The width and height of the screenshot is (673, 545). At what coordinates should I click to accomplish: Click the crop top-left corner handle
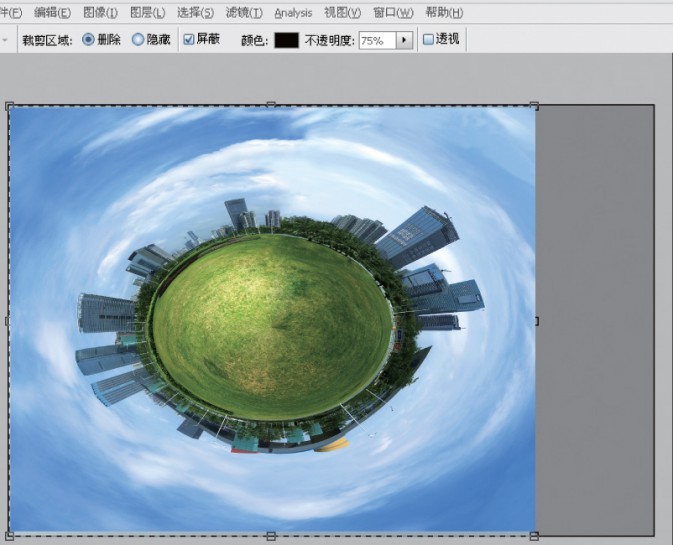point(9,106)
